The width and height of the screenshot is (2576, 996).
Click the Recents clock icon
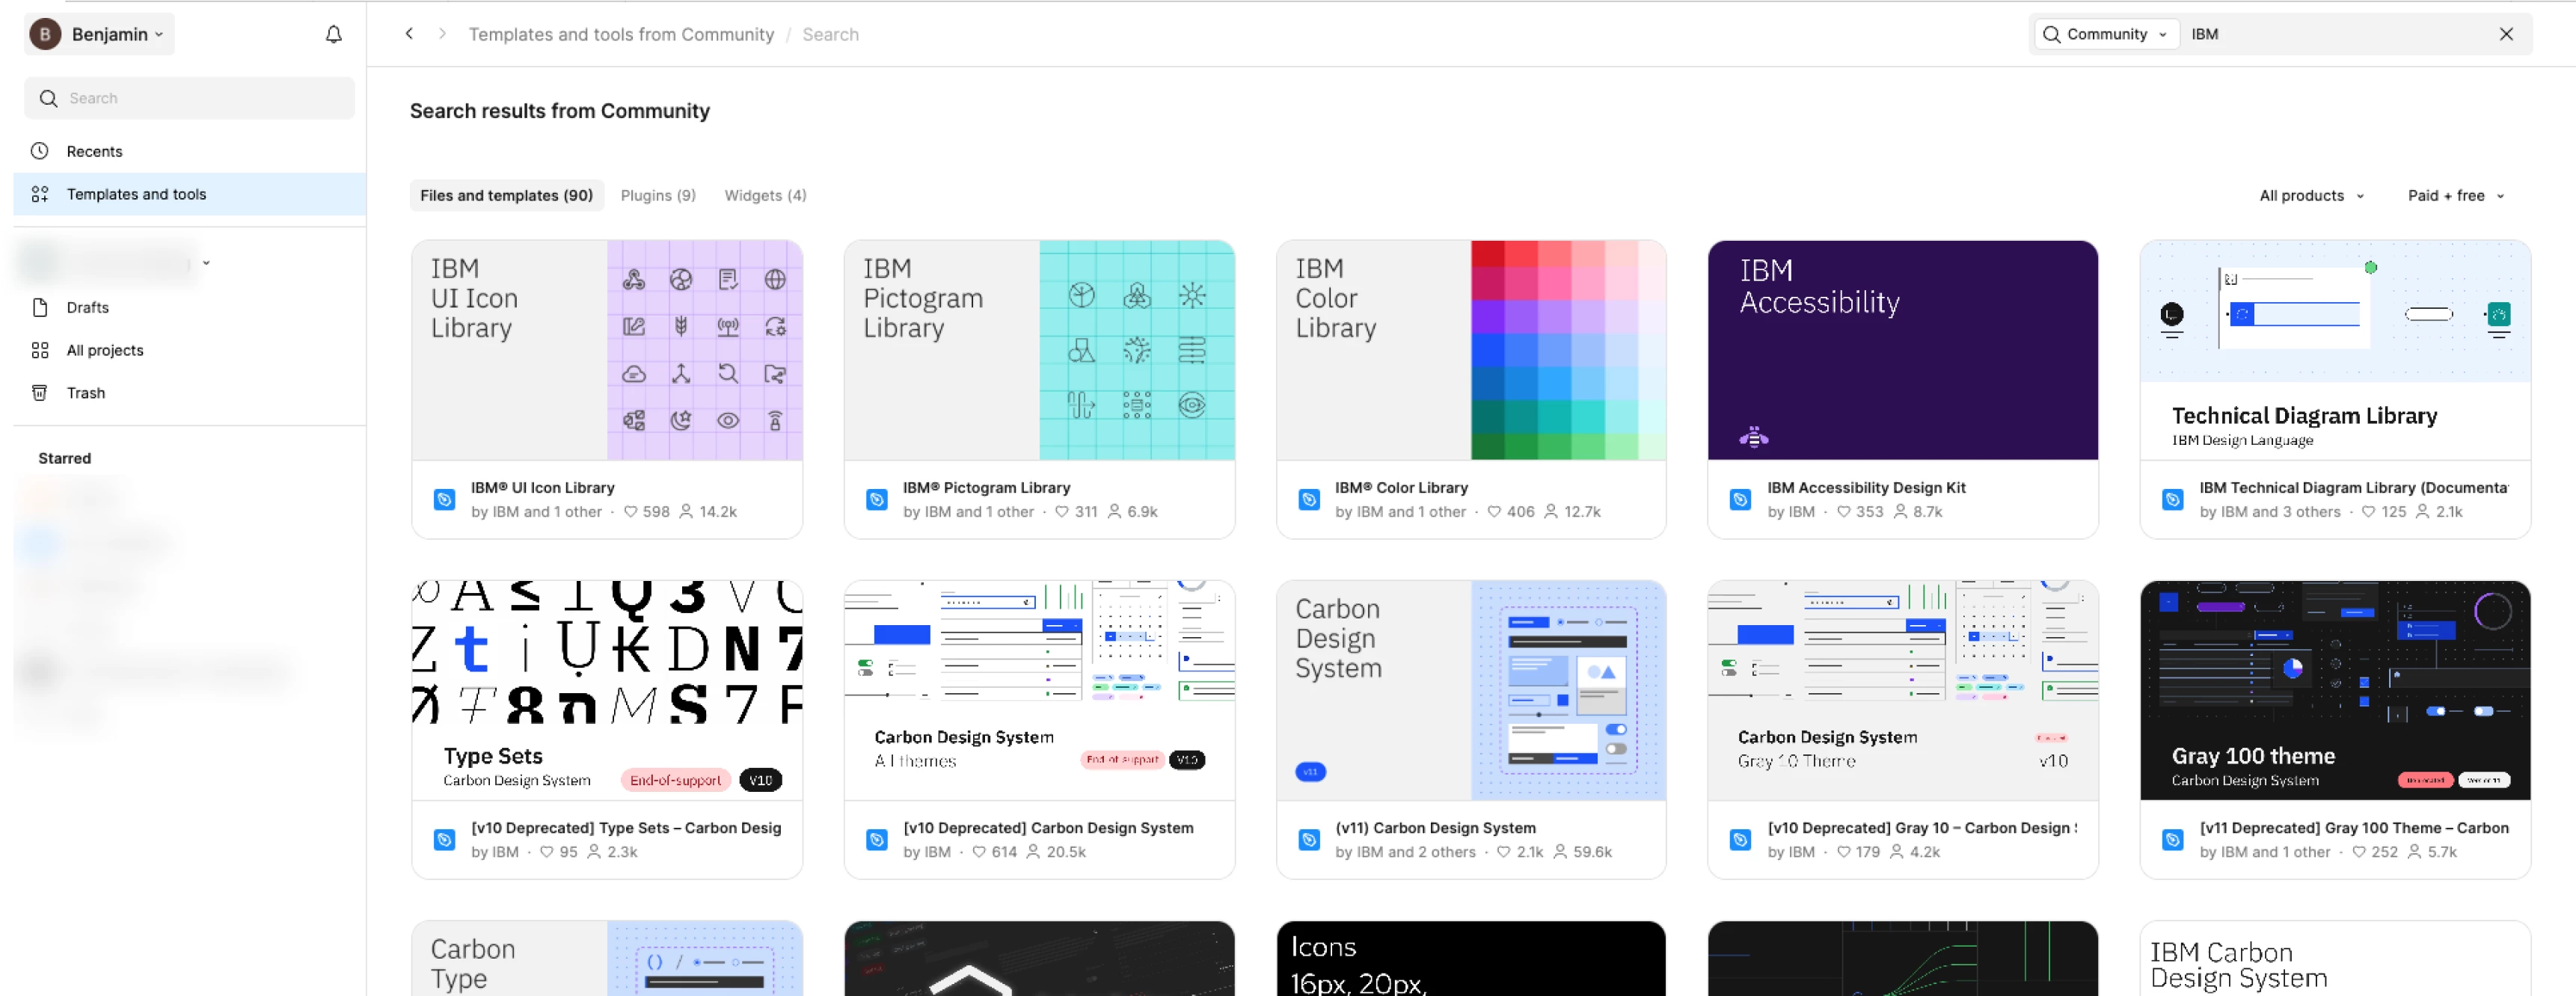pyautogui.click(x=40, y=151)
